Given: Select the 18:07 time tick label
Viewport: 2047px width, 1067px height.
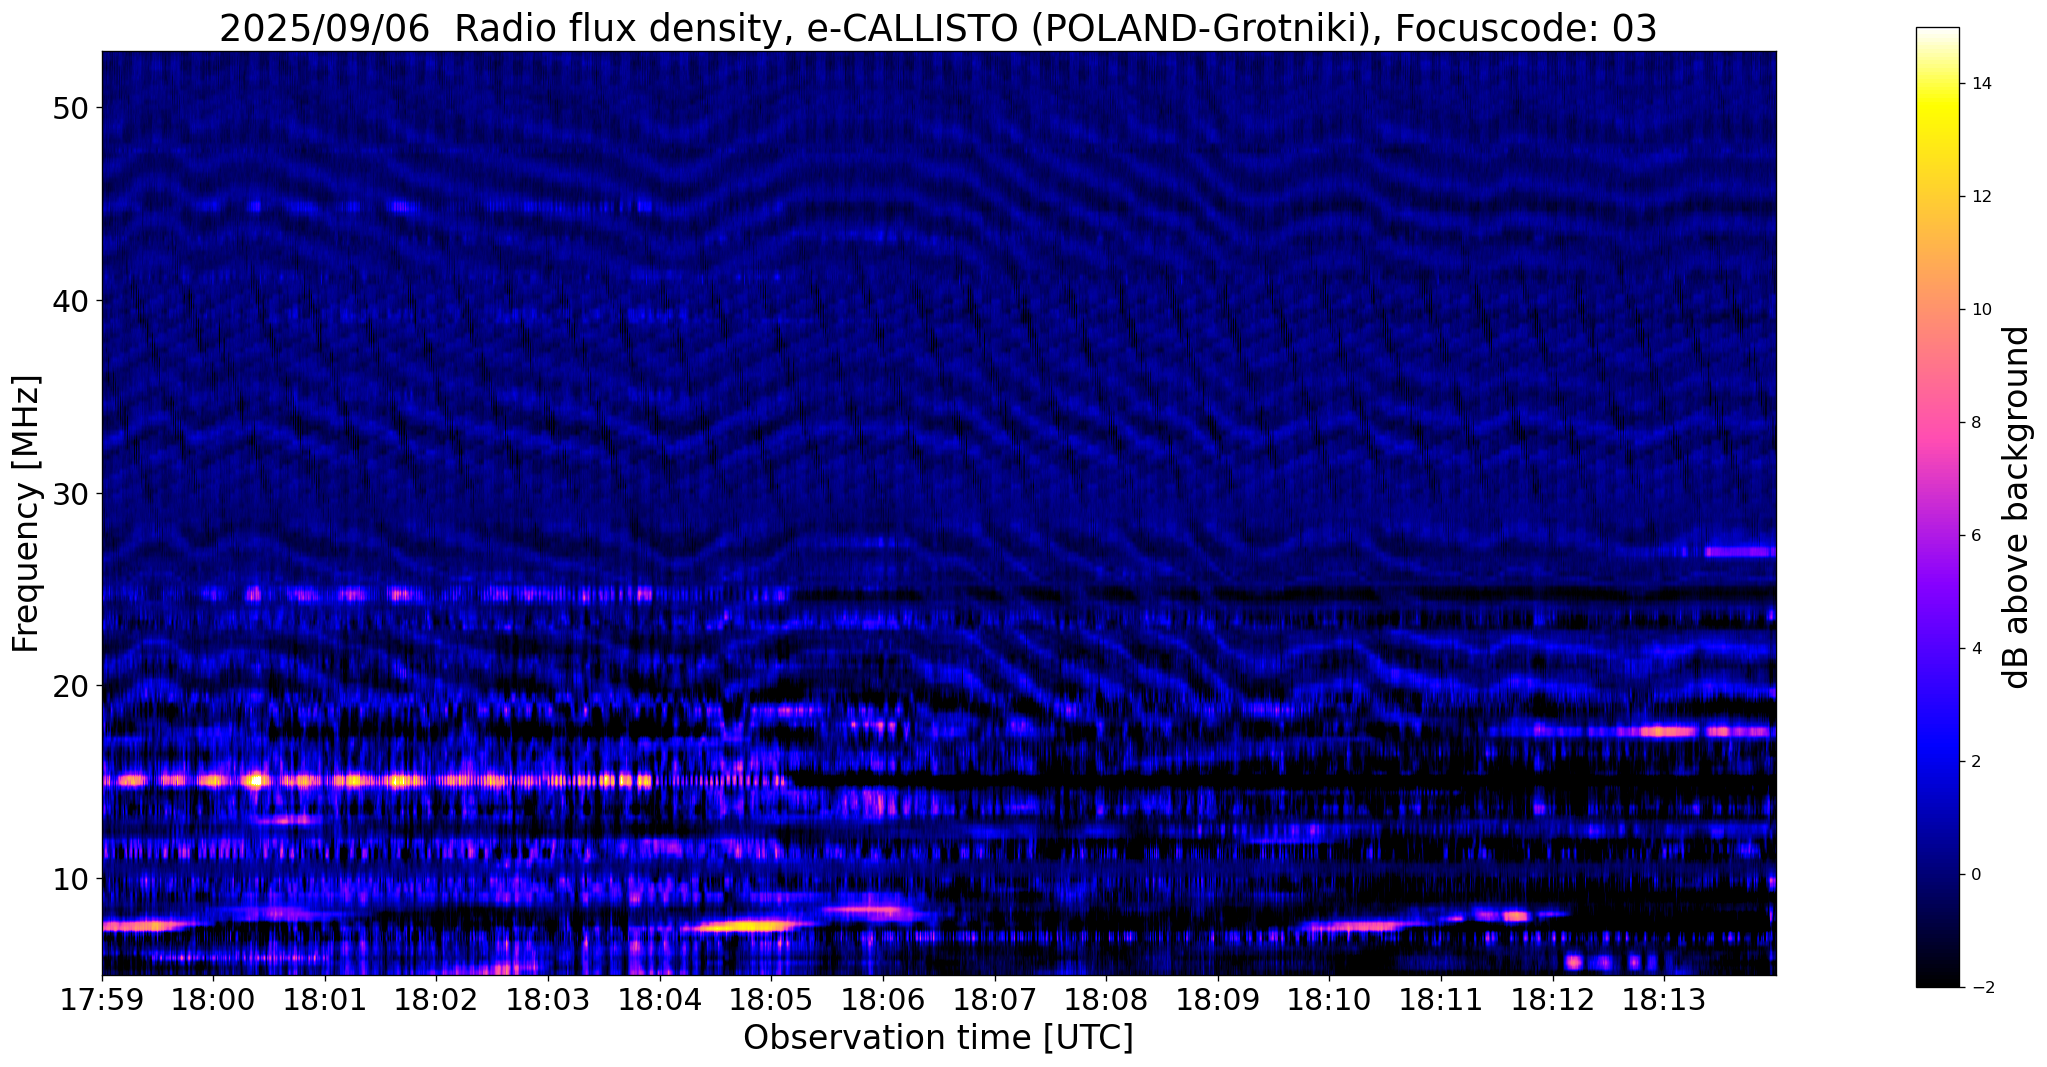Looking at the screenshot, I should click(x=994, y=1000).
